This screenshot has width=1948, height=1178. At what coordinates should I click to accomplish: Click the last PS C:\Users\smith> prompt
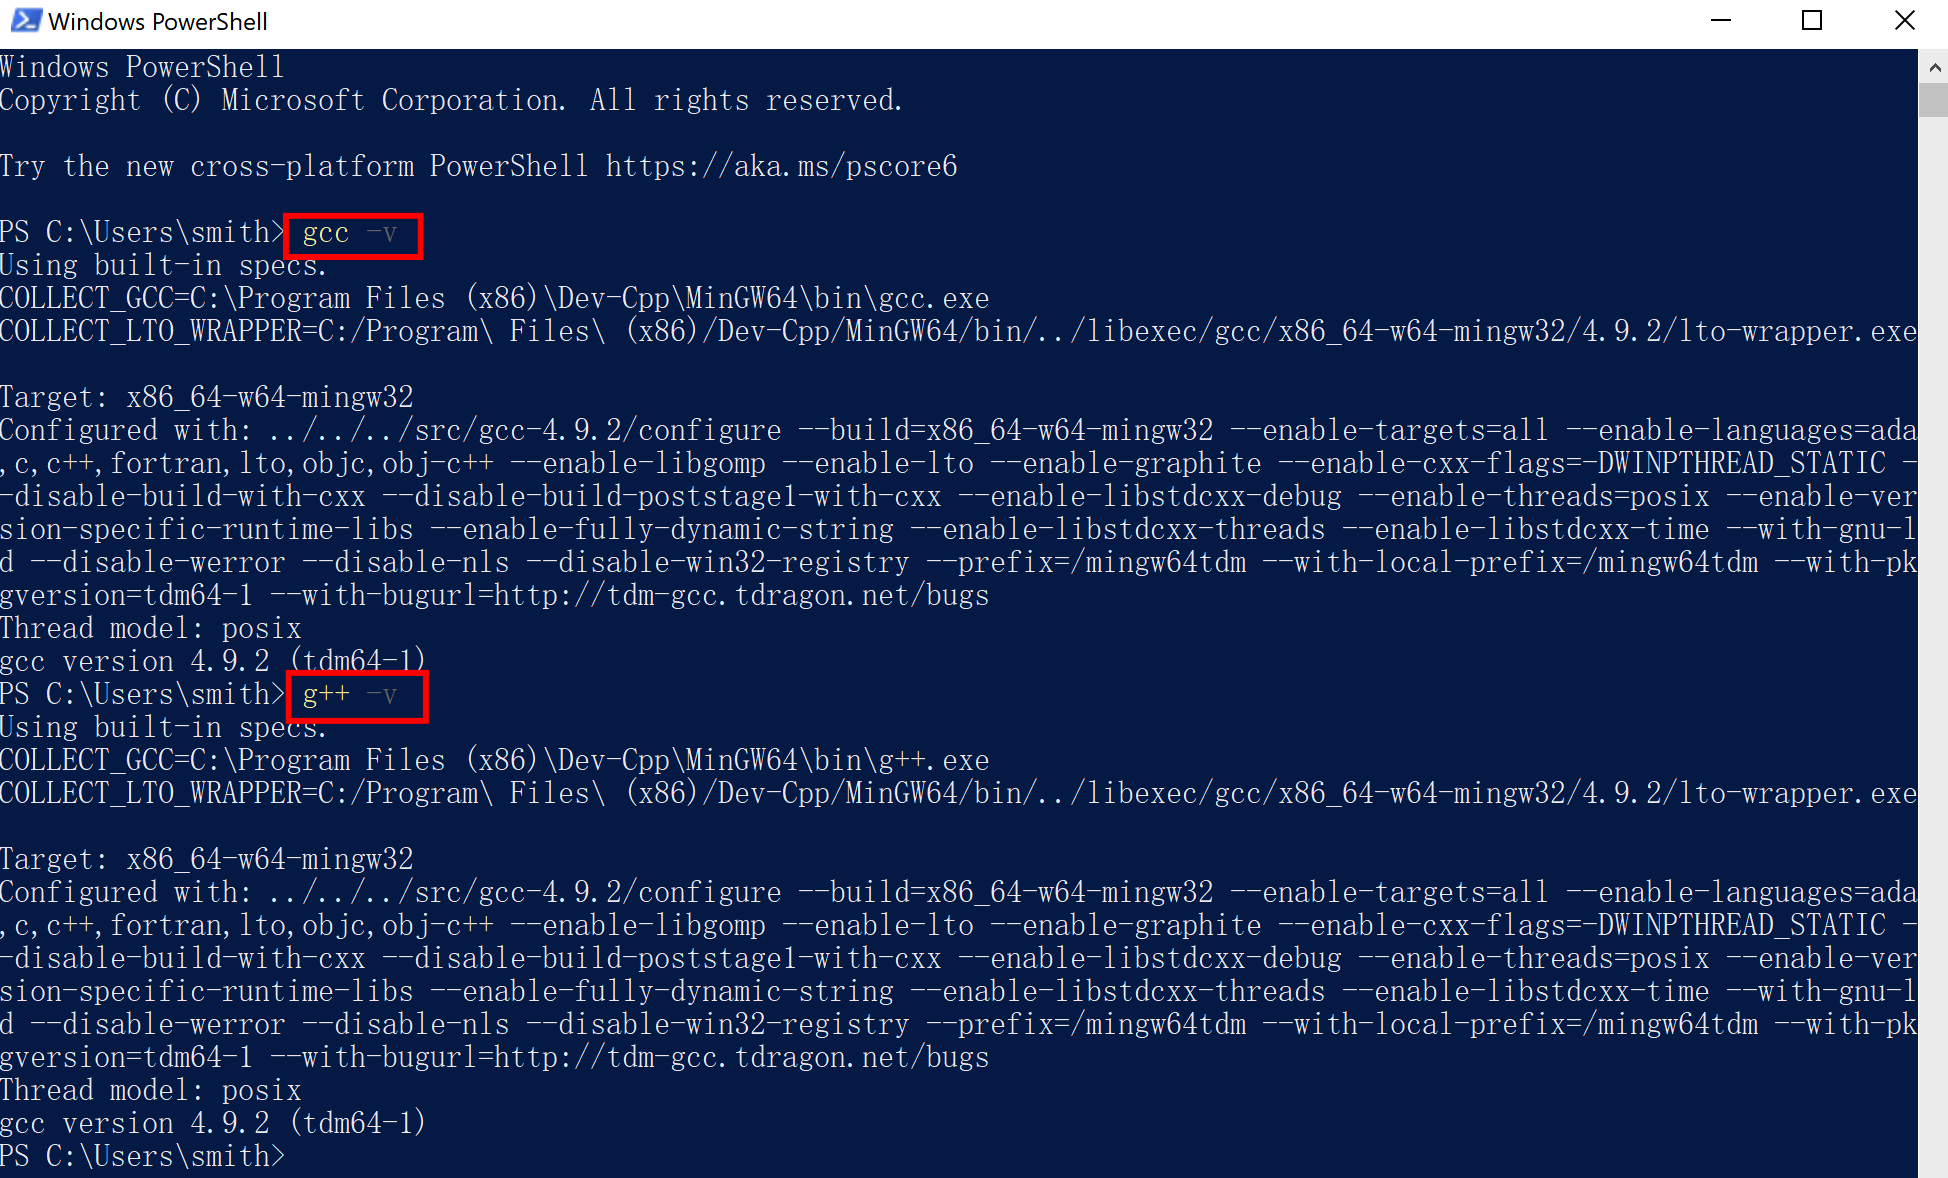(143, 1157)
